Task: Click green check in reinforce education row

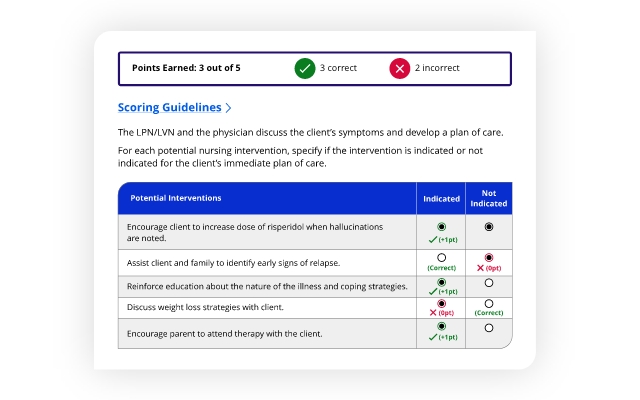Action: 432,293
